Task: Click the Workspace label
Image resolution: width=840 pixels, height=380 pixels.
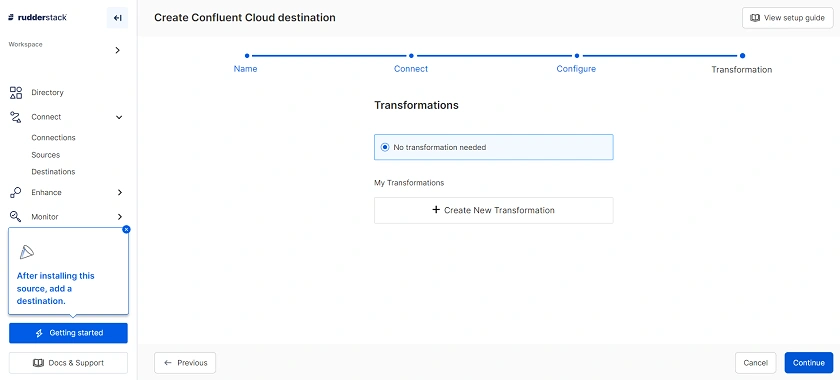Action: click(x=25, y=44)
